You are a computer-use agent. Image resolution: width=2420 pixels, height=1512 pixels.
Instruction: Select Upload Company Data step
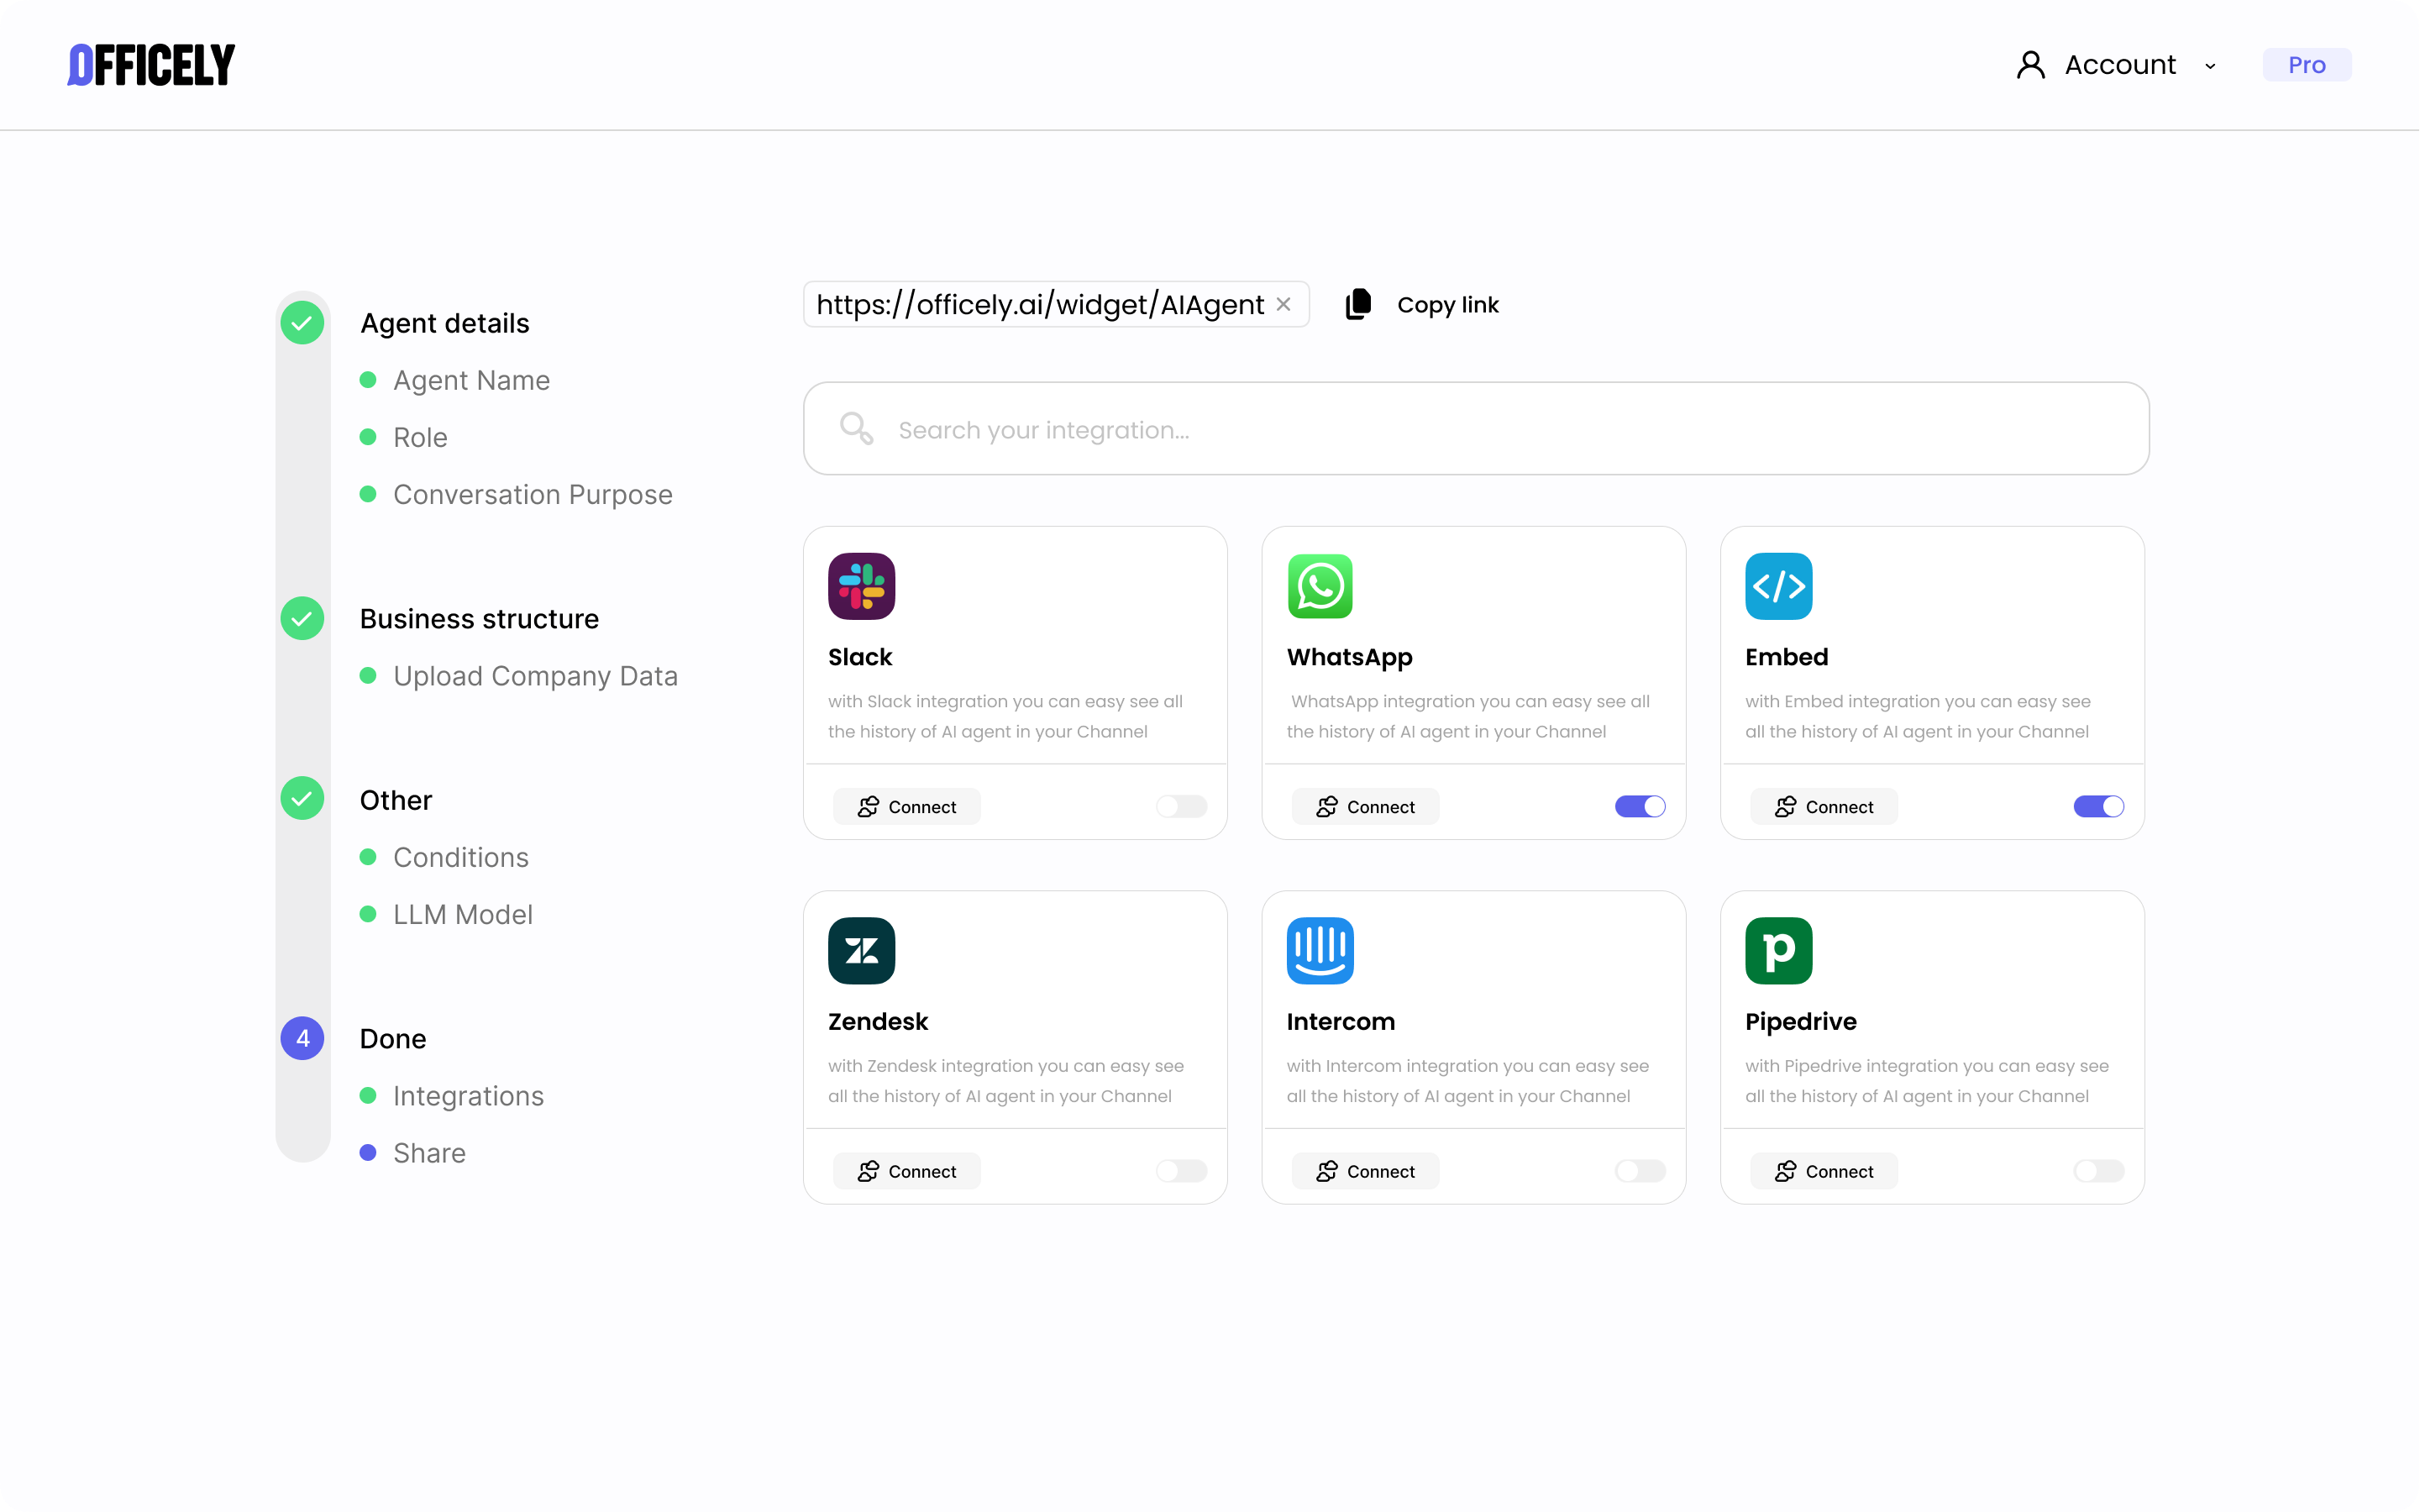[x=535, y=676]
